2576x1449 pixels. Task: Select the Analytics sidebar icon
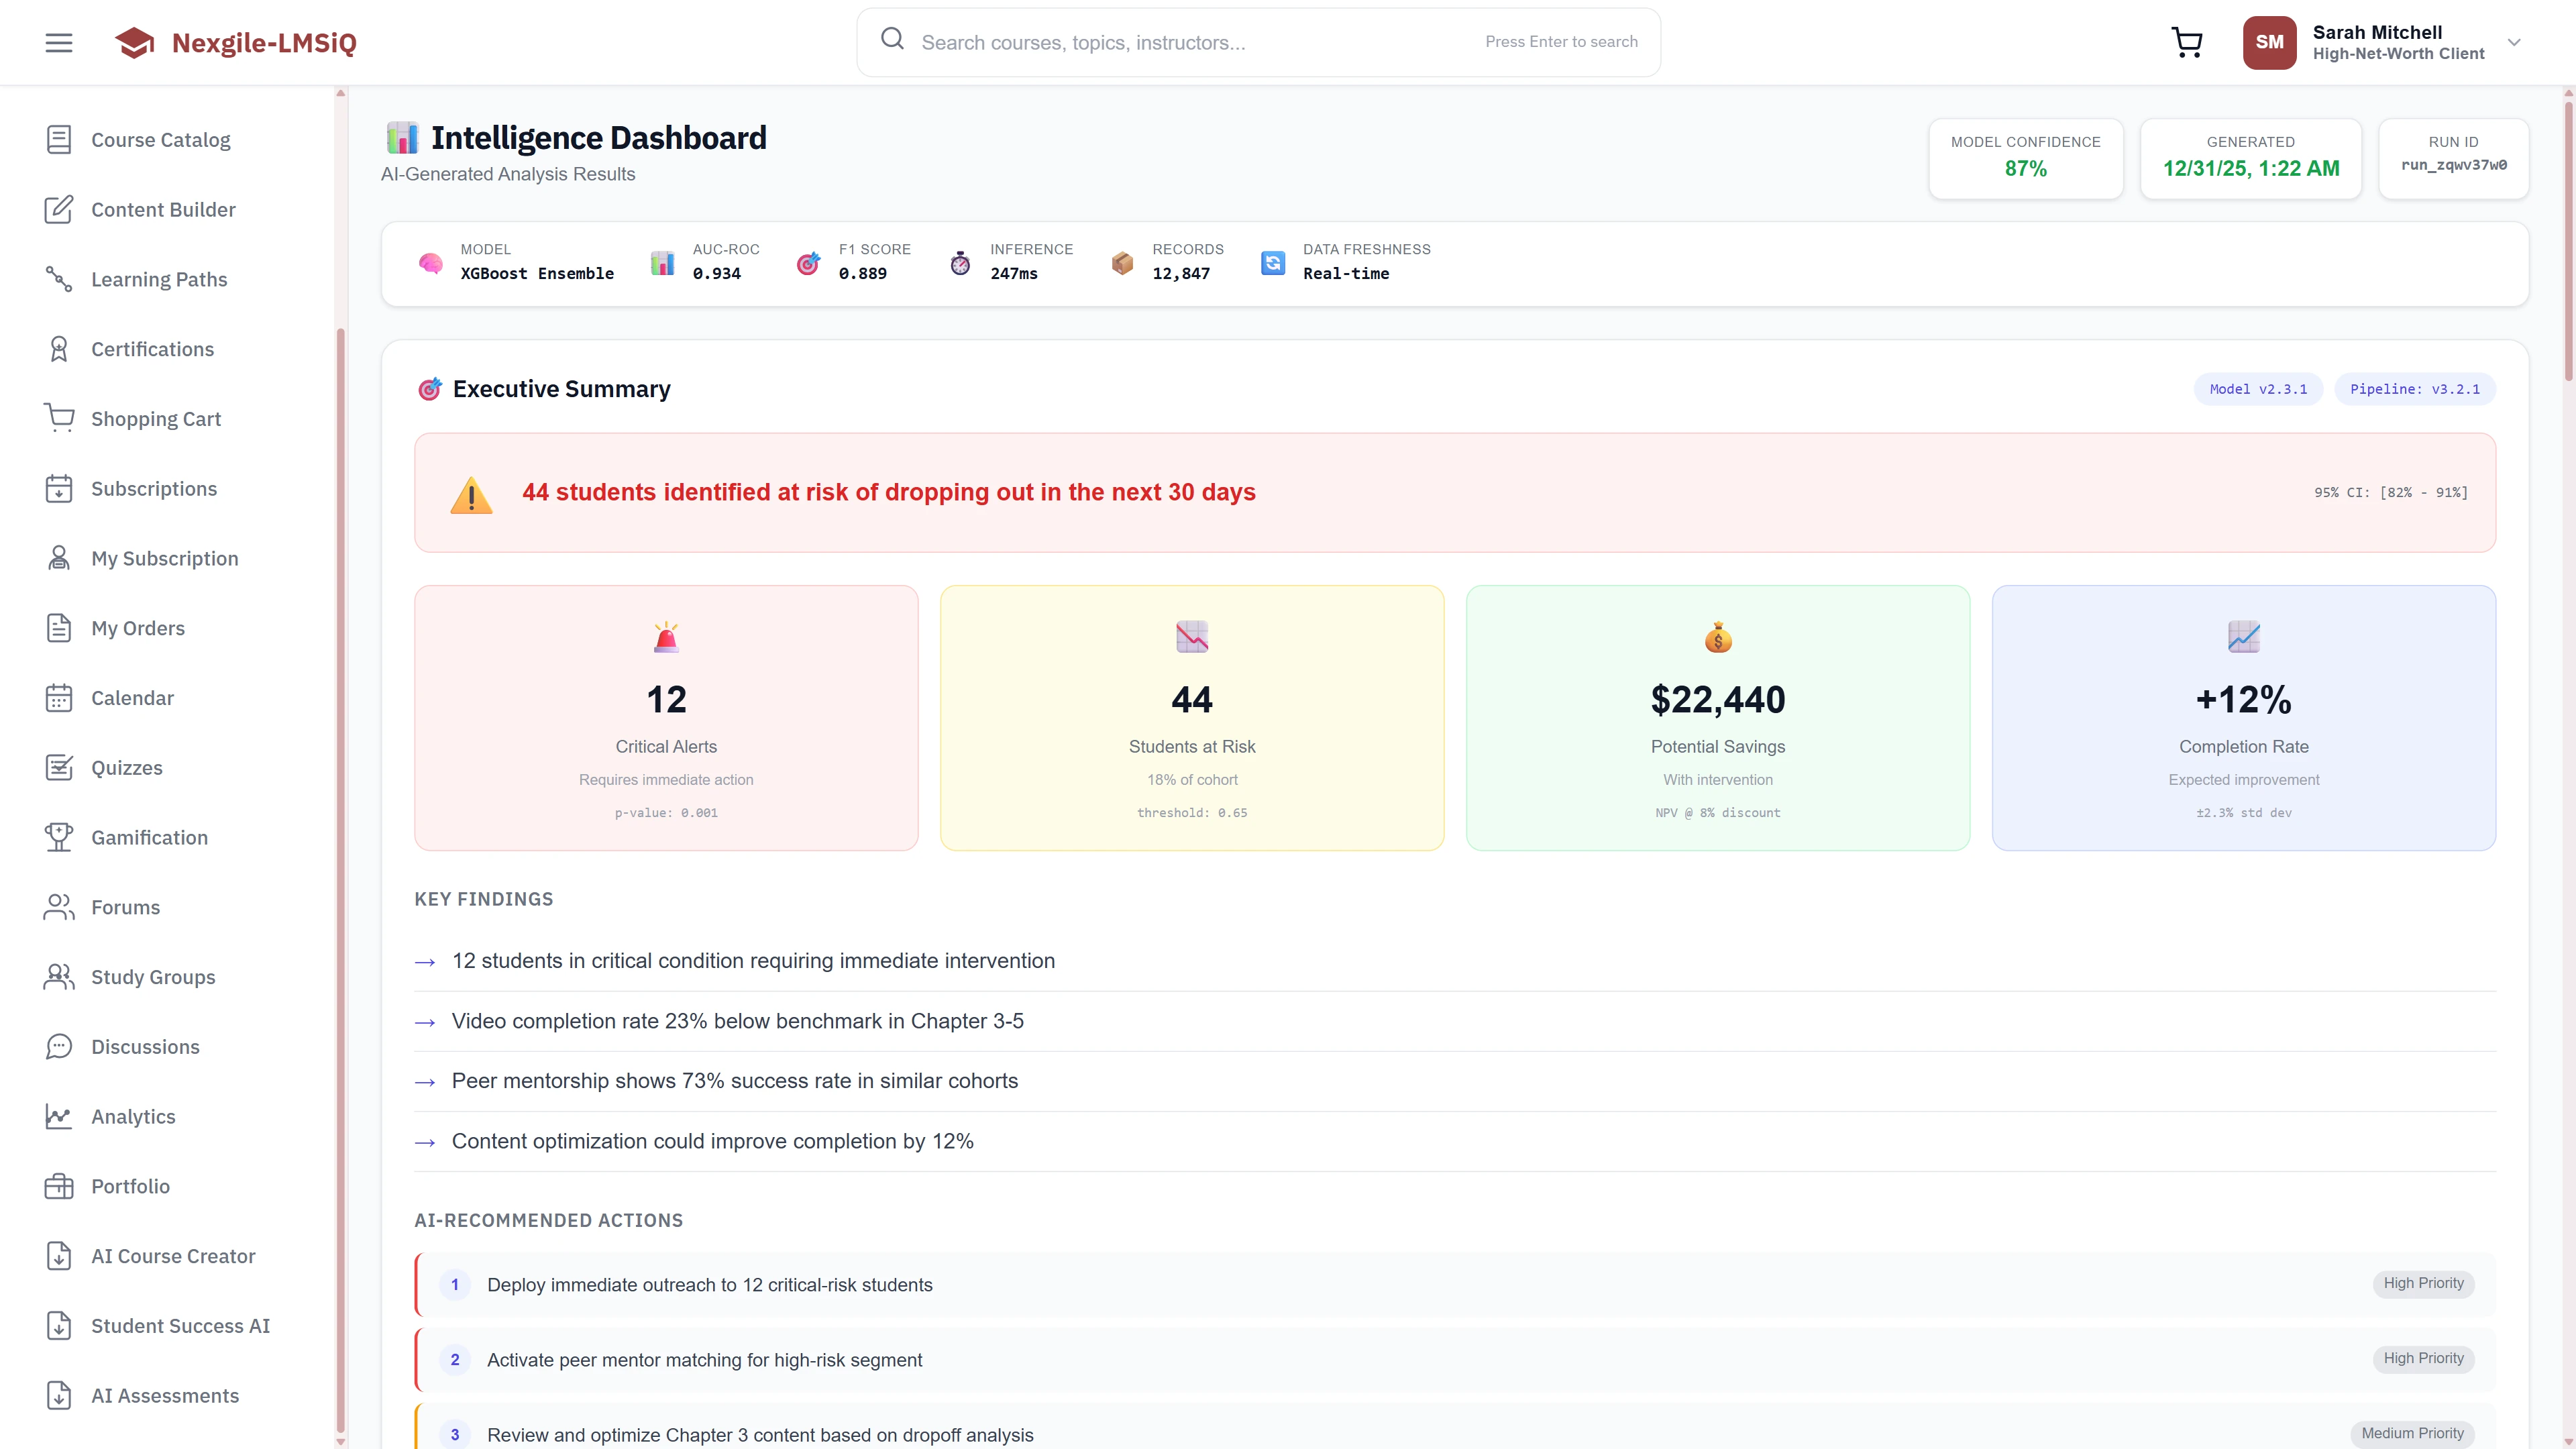[58, 1116]
